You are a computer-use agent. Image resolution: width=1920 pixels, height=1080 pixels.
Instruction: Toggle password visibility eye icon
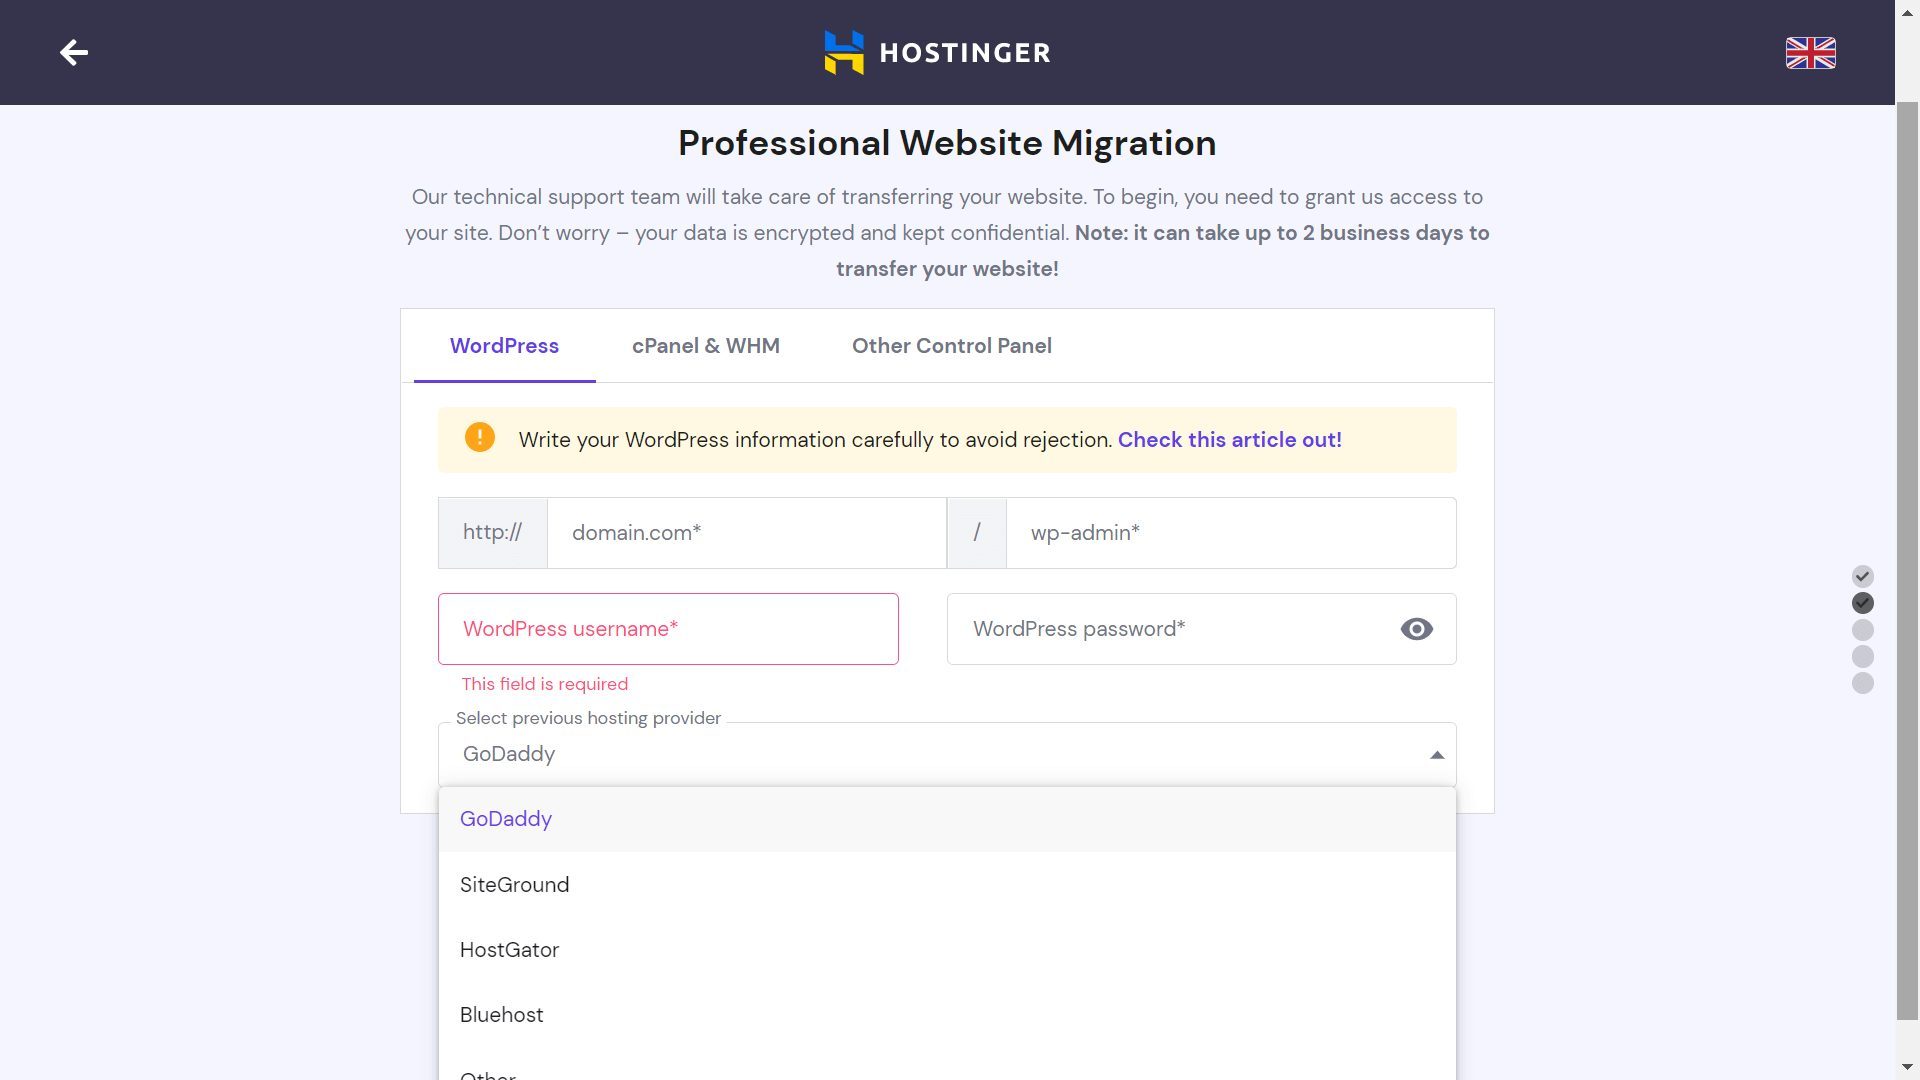point(1416,629)
